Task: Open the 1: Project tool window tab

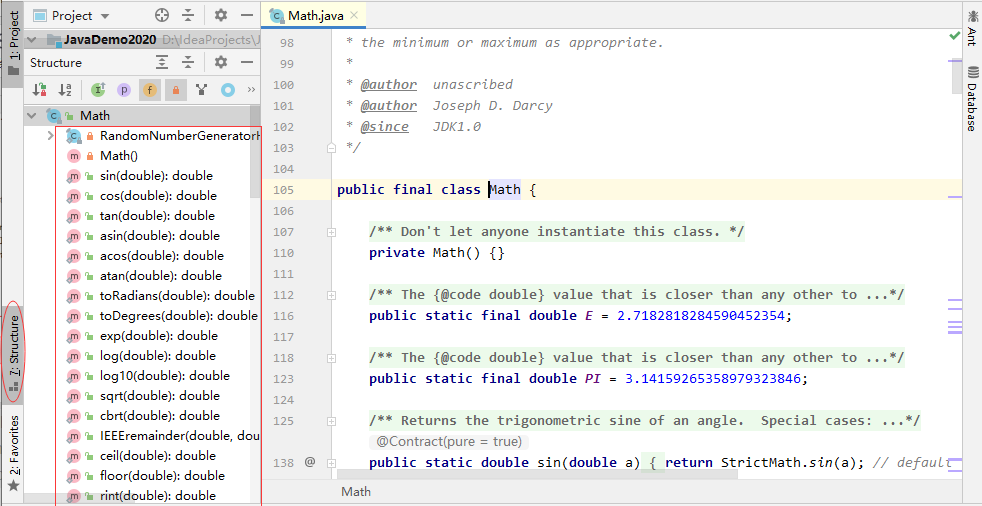Action: tap(13, 43)
